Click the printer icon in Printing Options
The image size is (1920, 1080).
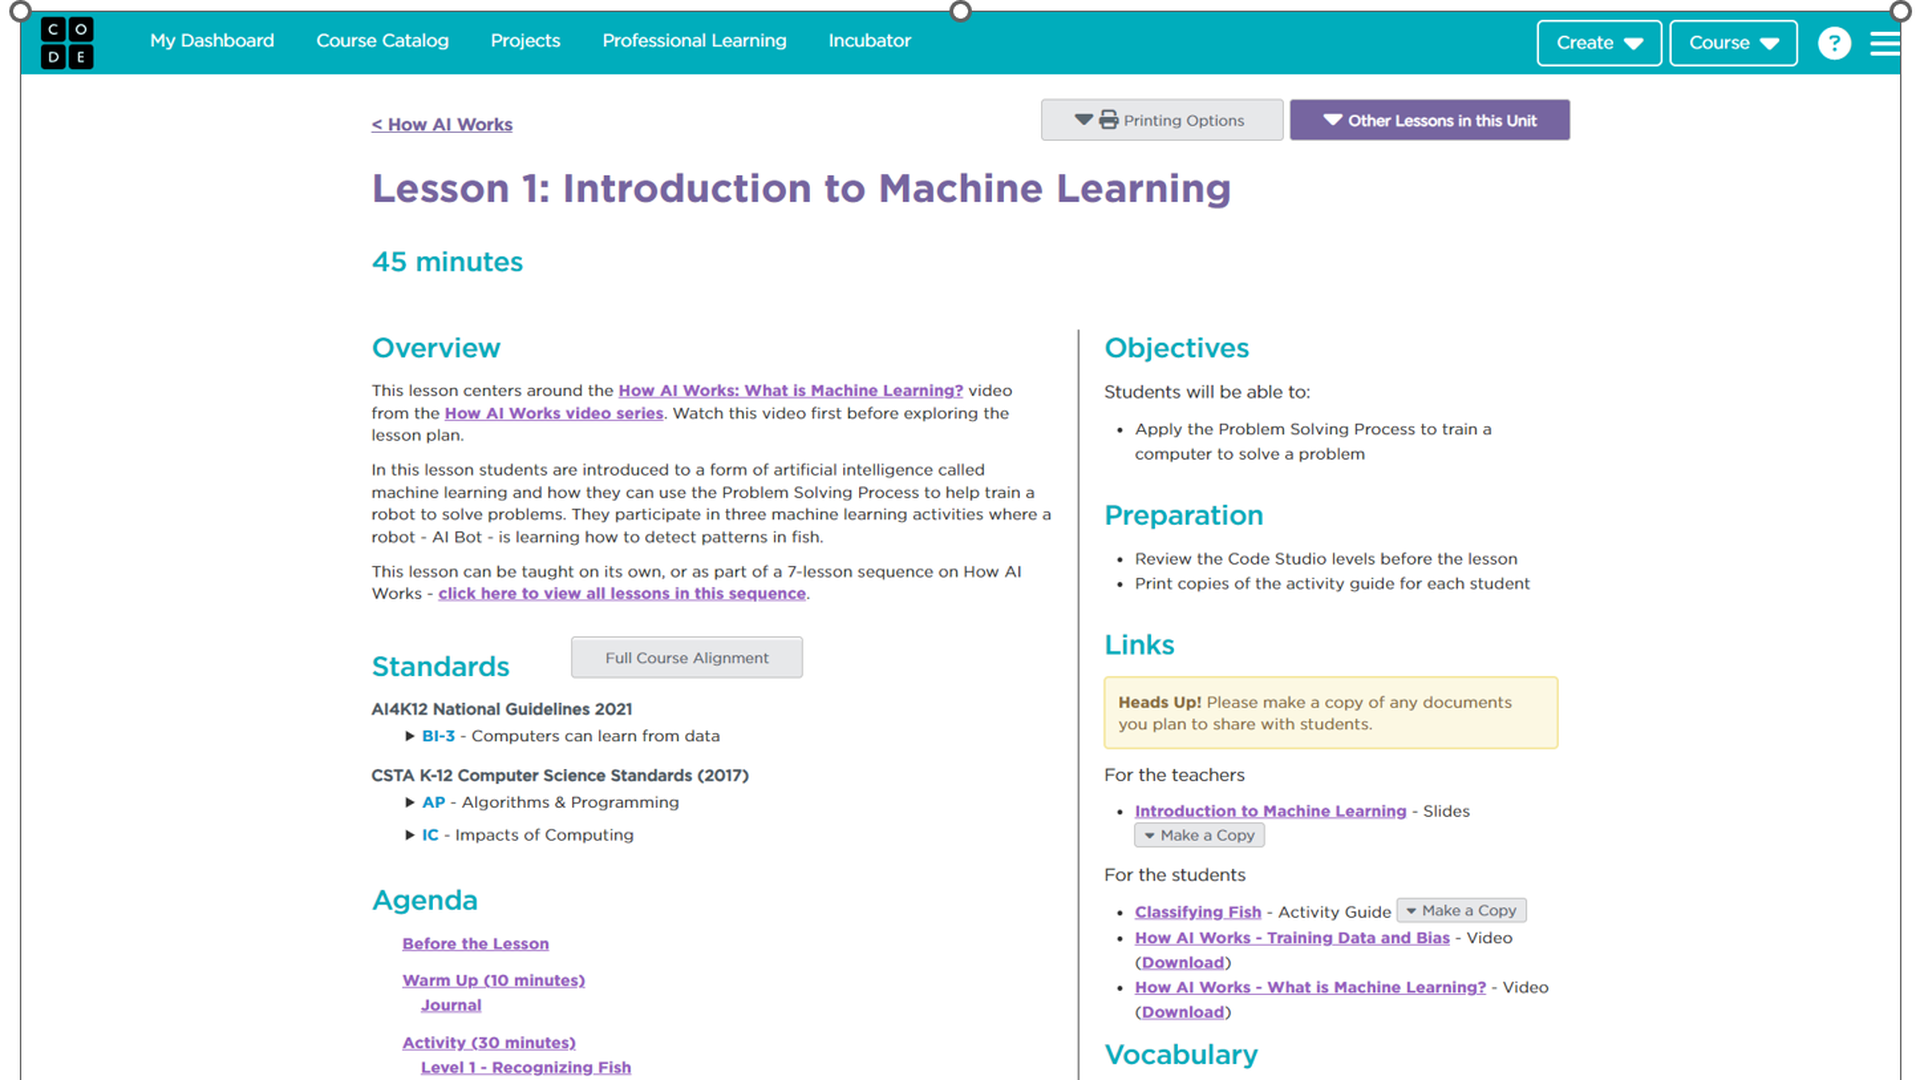(x=1108, y=119)
